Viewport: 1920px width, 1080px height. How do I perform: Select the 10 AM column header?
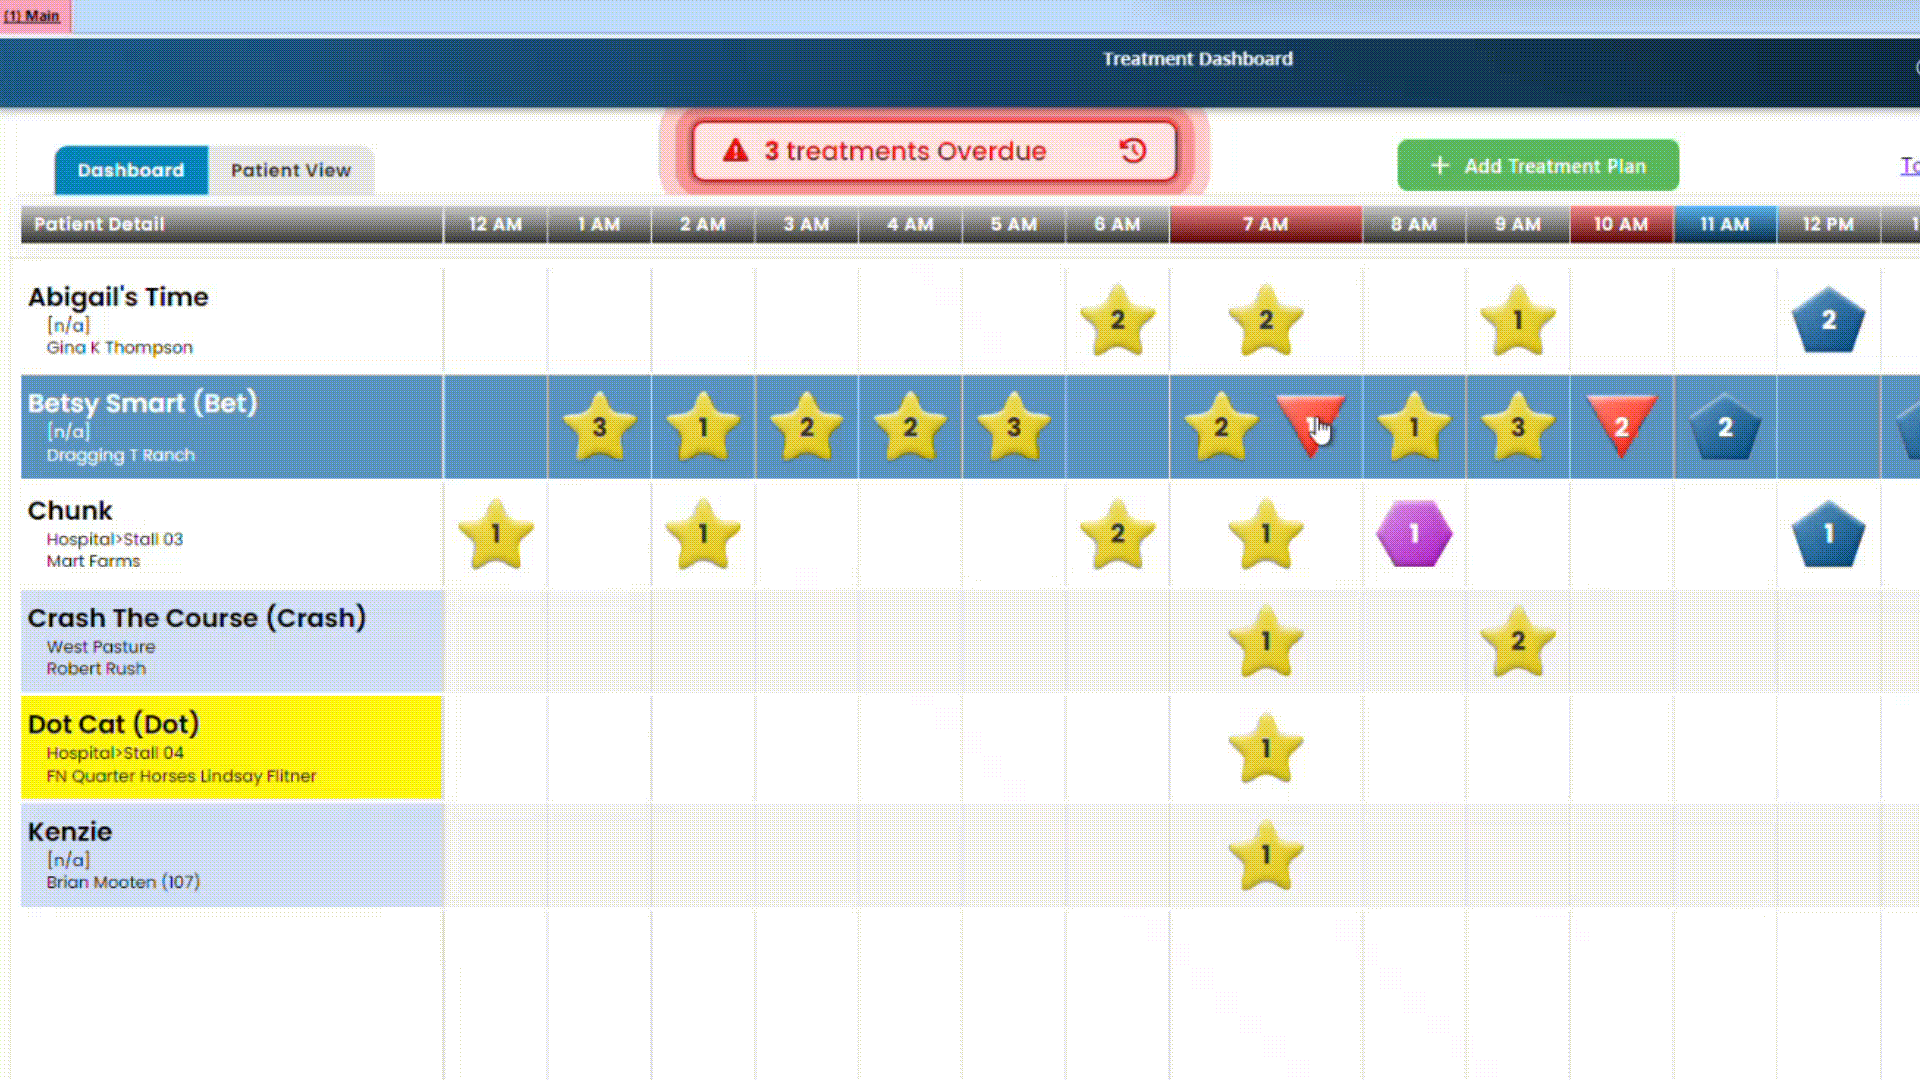(x=1621, y=224)
